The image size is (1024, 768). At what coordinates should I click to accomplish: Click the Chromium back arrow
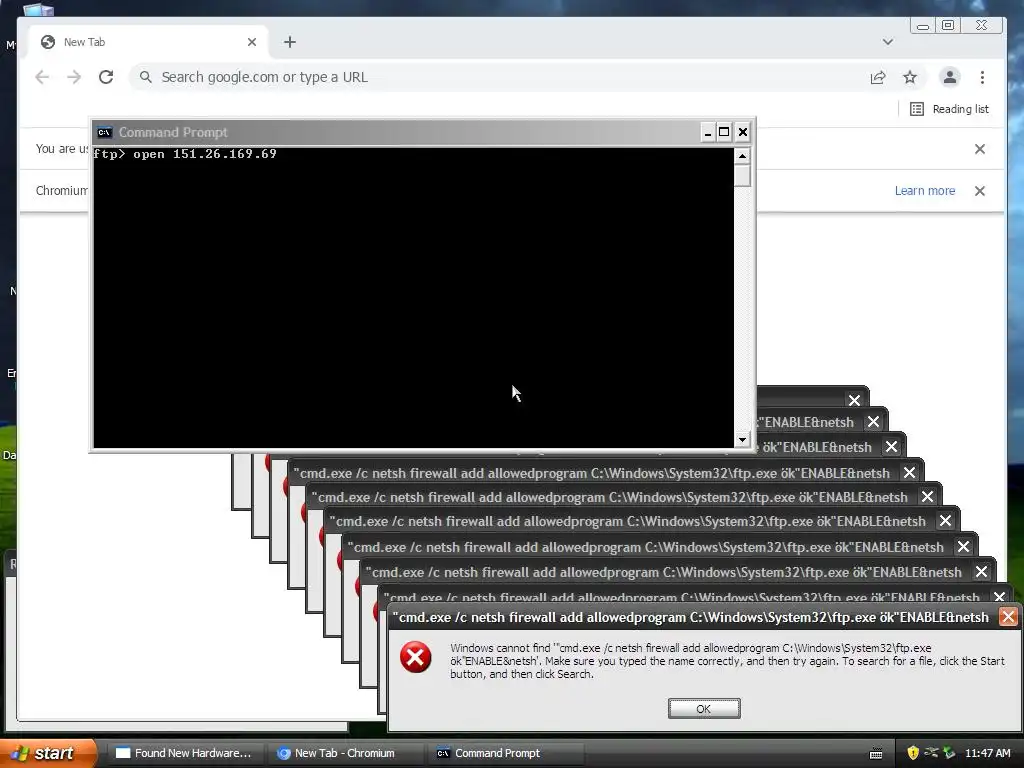coord(42,77)
